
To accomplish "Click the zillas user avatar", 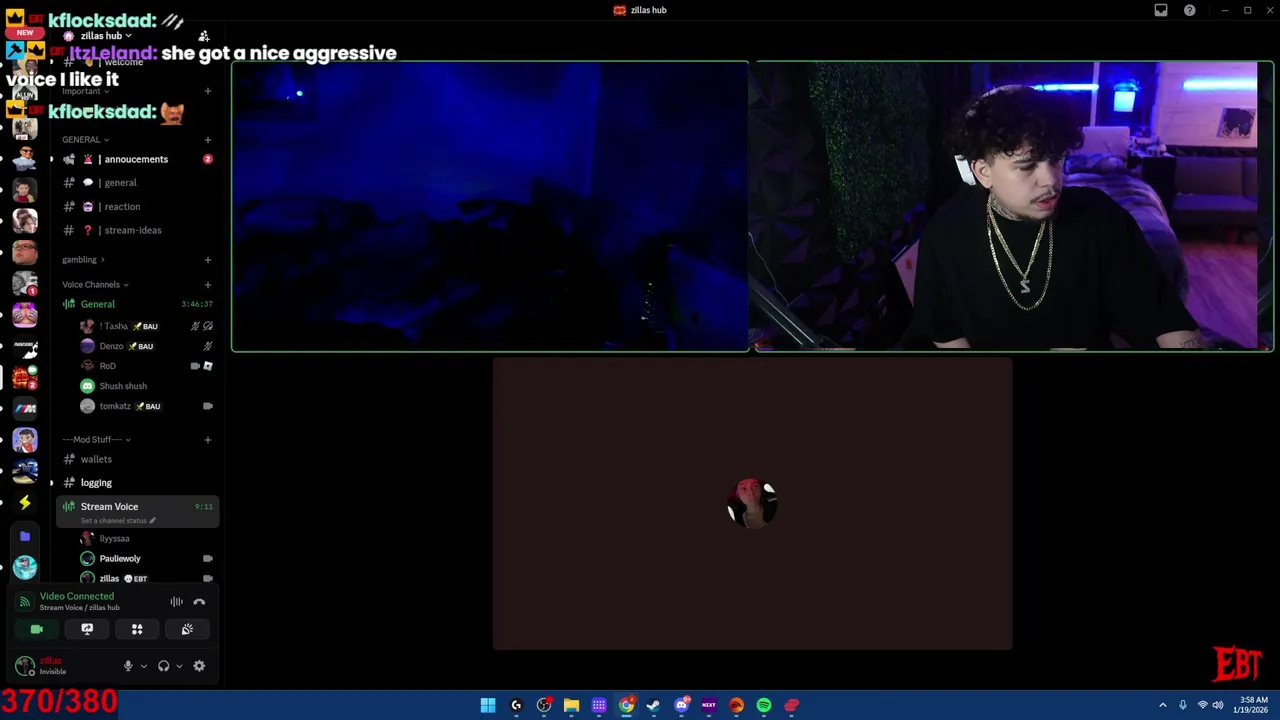I will [25, 666].
